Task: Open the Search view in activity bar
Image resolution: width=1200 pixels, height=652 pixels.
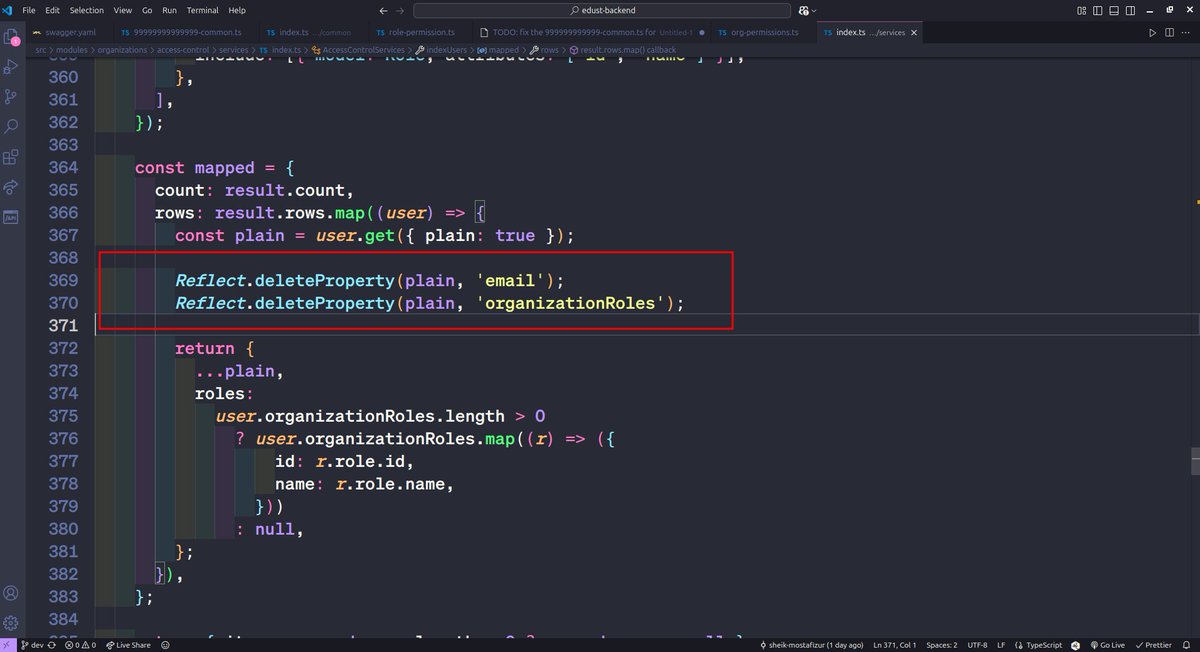Action: click(12, 127)
